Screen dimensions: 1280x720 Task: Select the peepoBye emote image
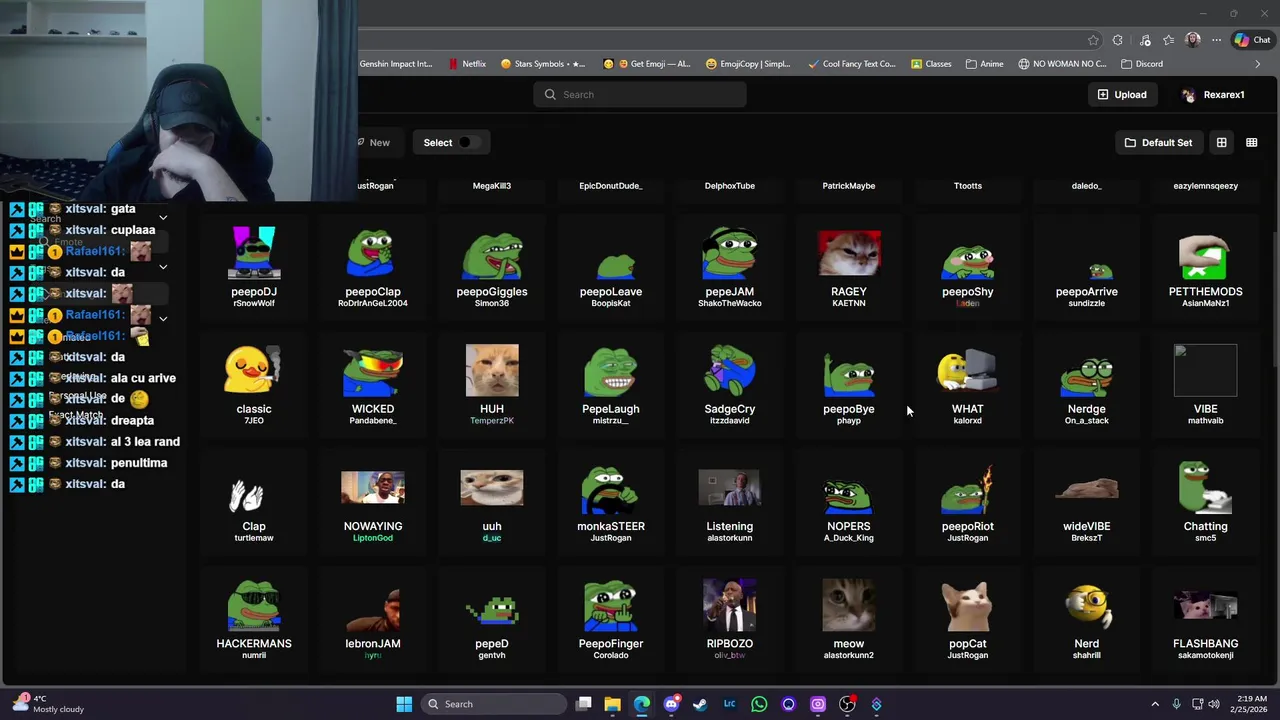pyautogui.click(x=849, y=375)
